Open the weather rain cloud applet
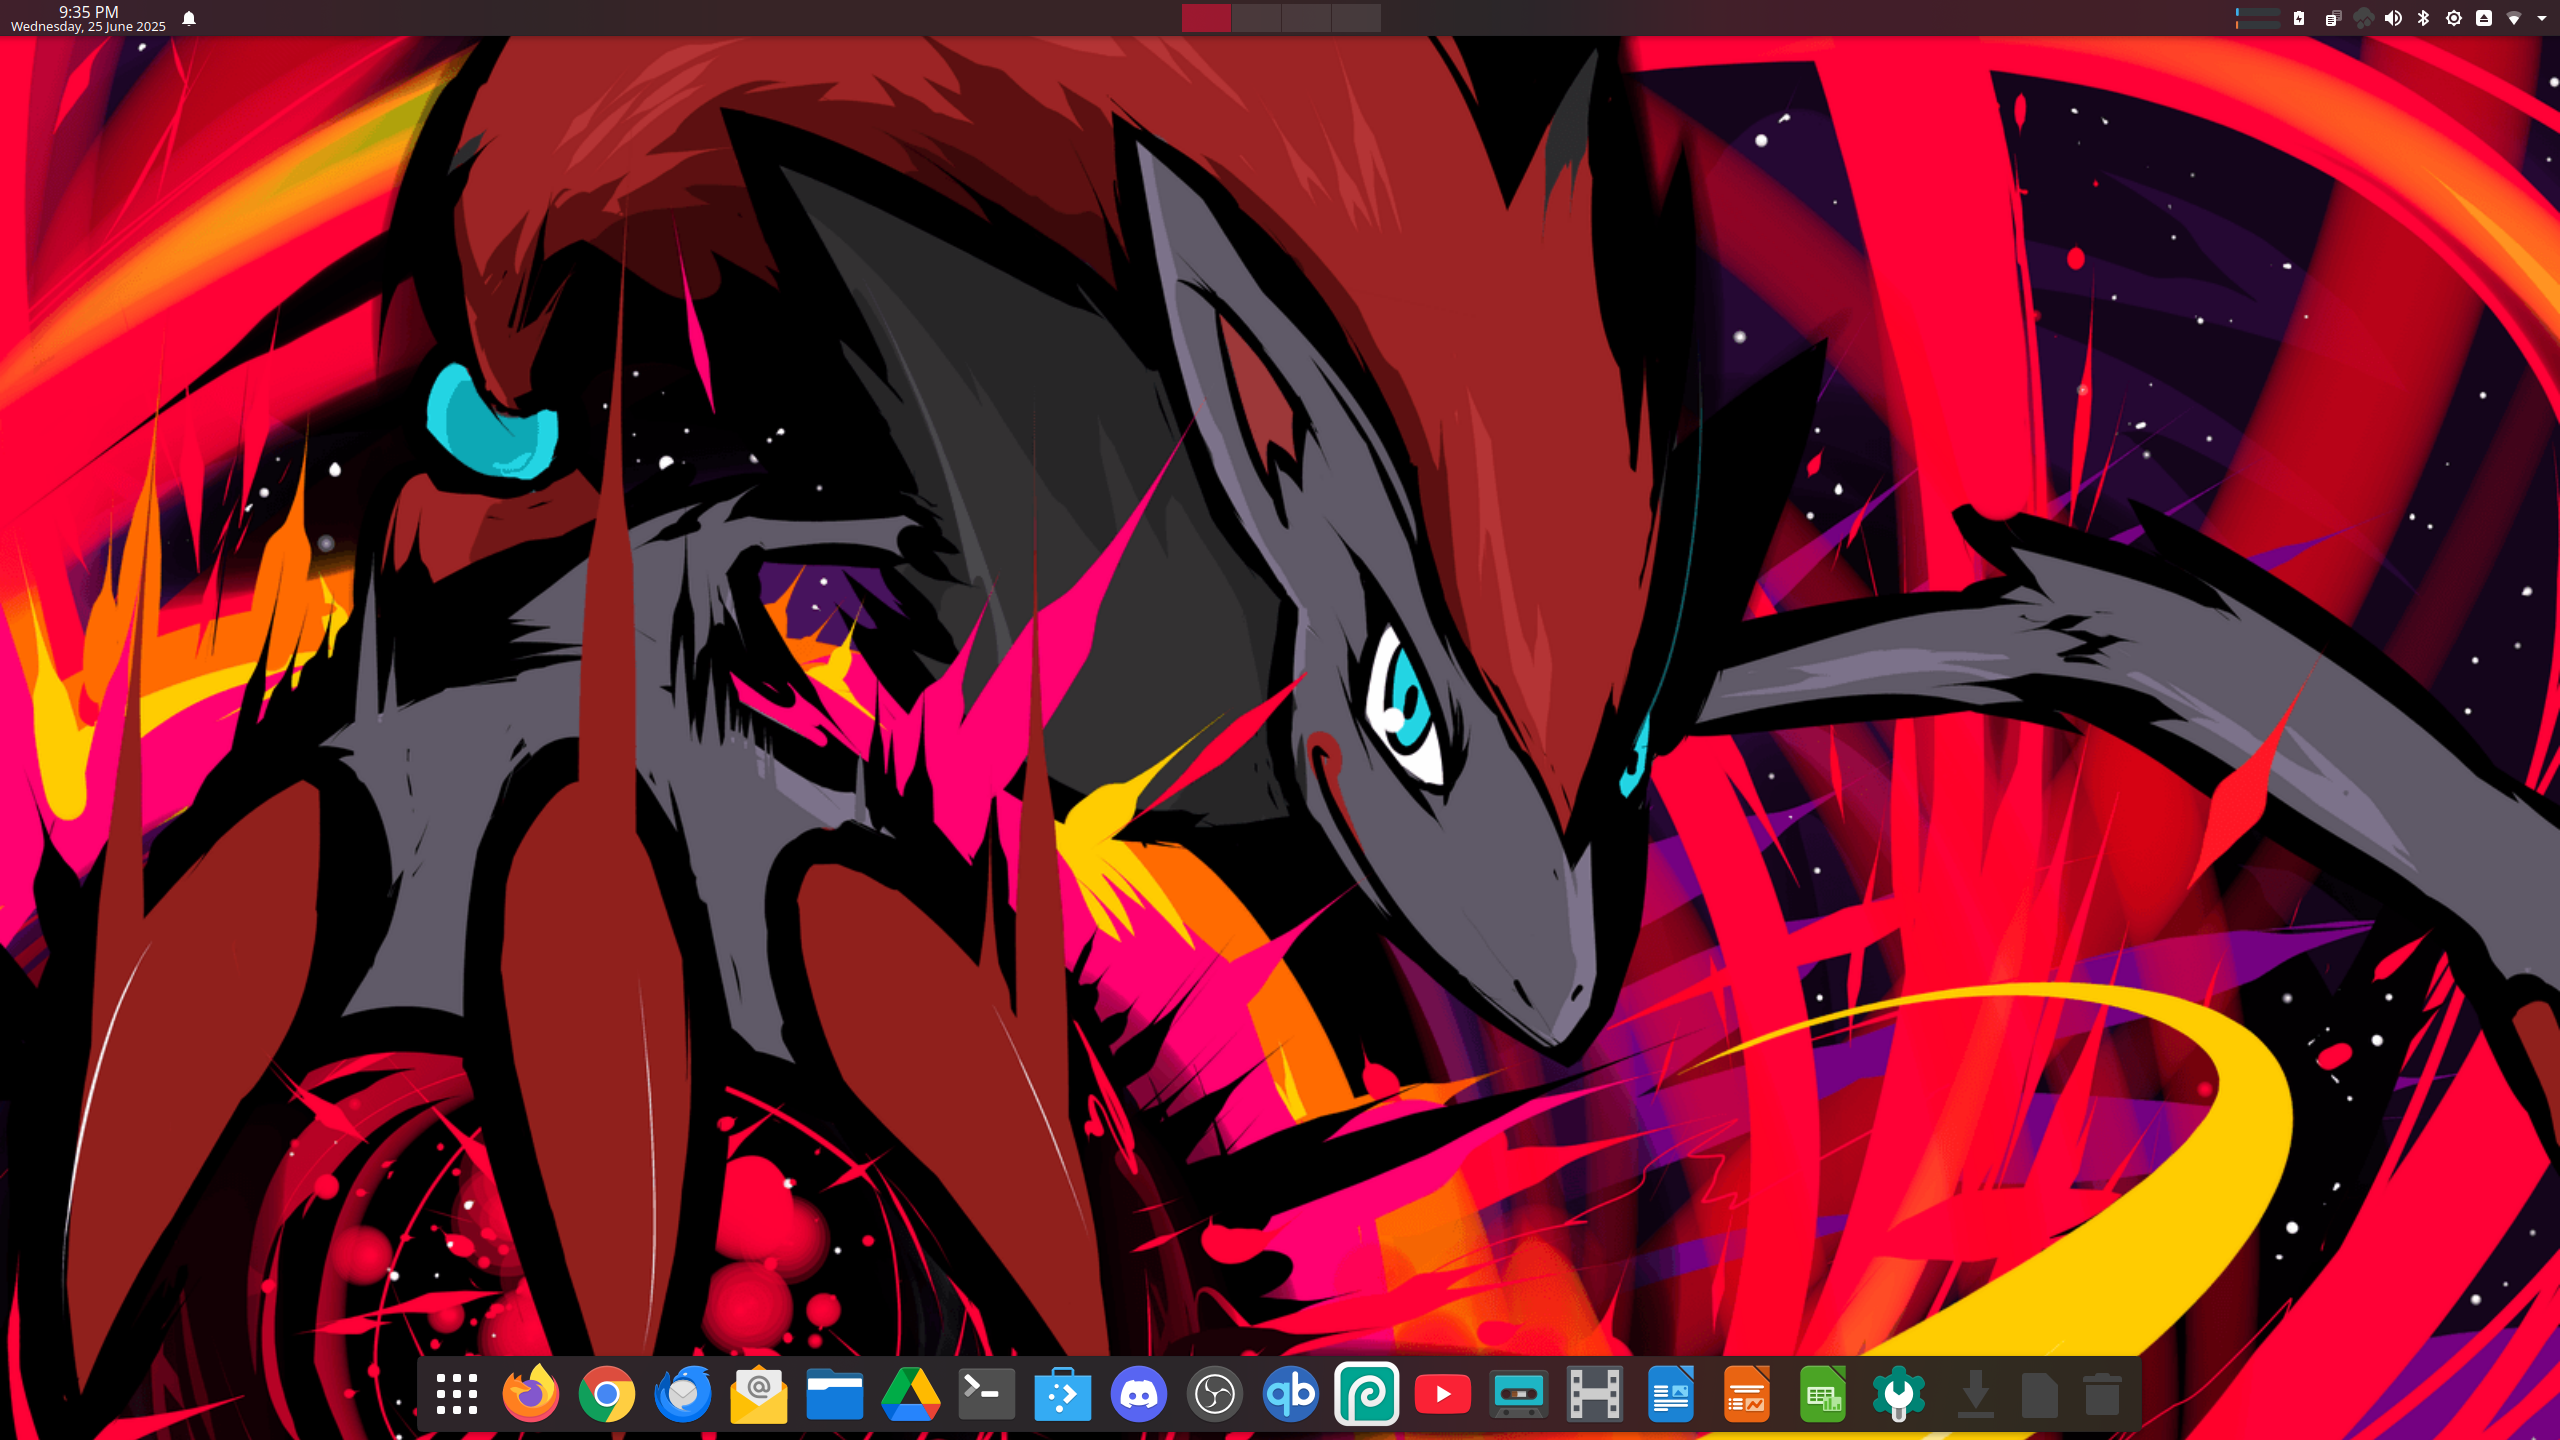The width and height of the screenshot is (2560, 1440). click(2363, 18)
